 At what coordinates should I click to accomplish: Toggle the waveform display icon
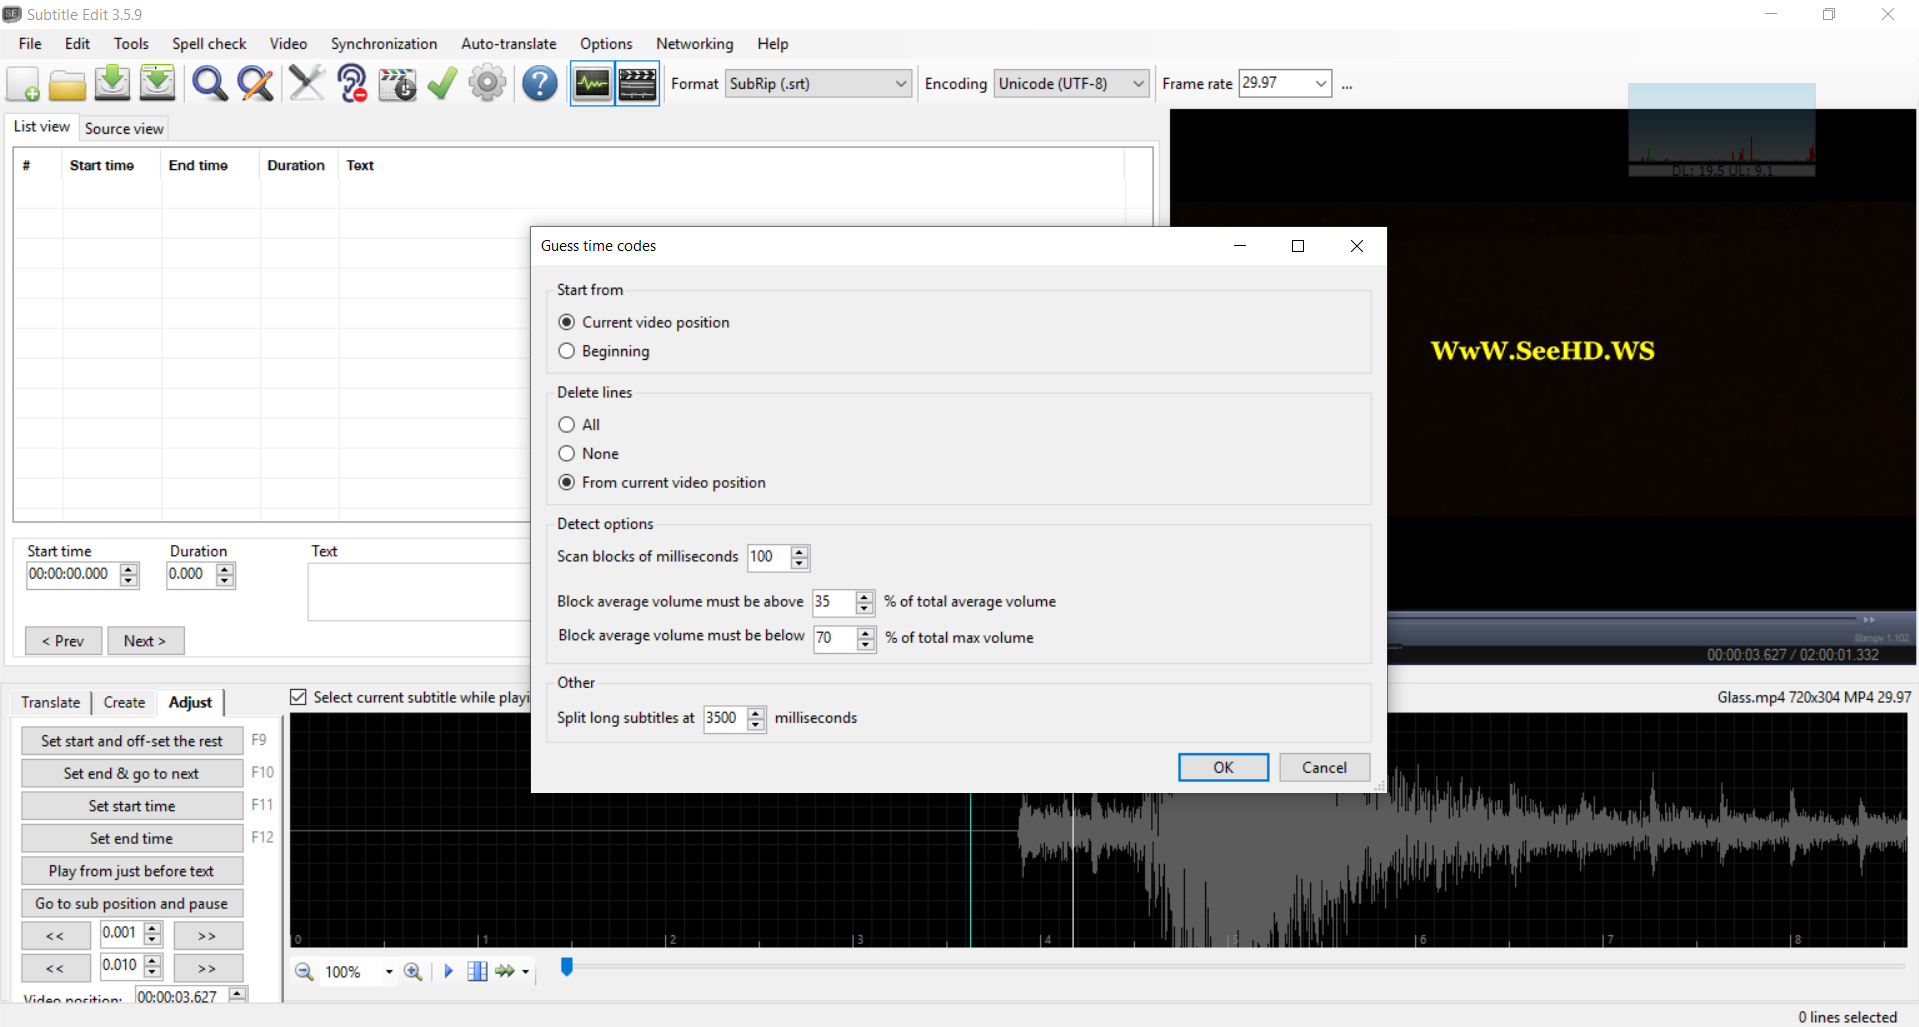click(591, 83)
